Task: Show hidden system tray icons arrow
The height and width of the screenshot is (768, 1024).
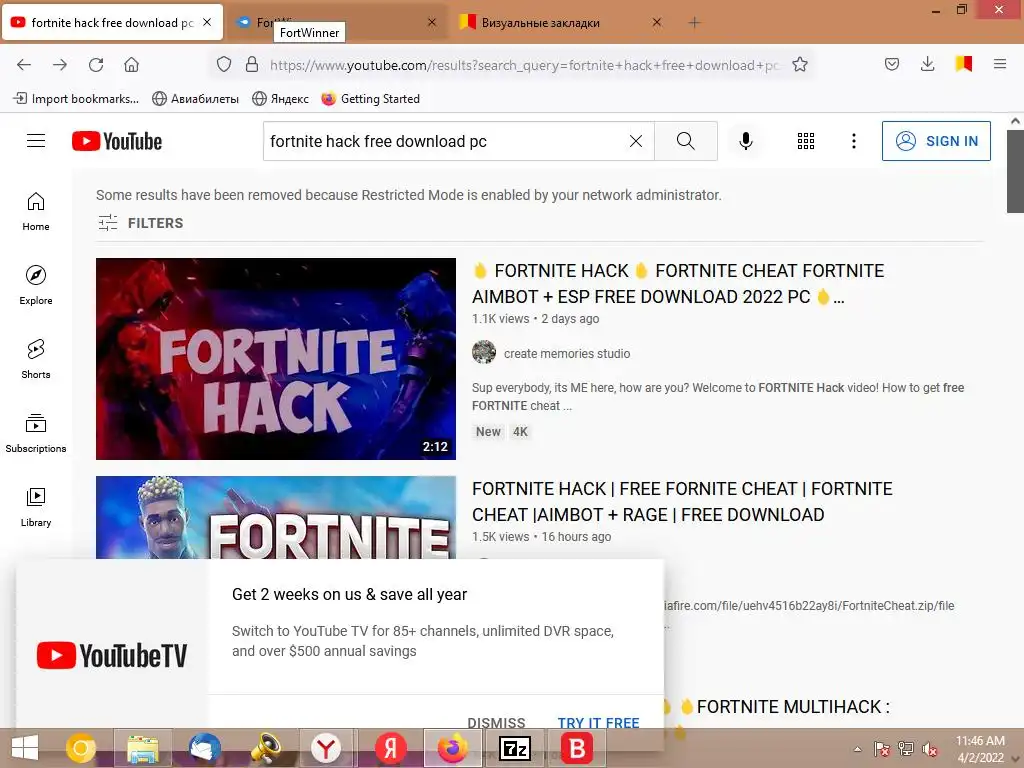Action: click(857, 749)
